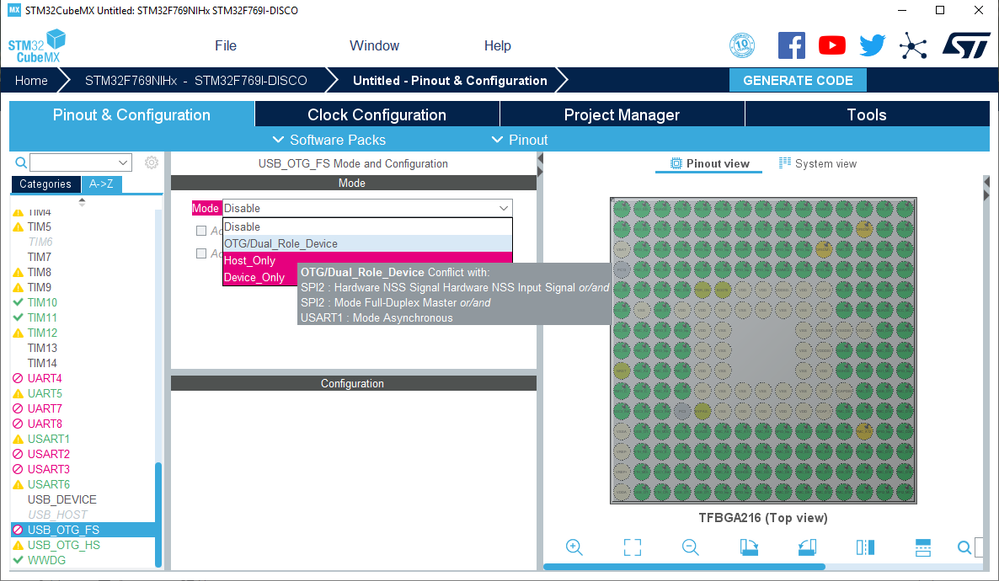The image size is (999, 581).
Task: Open the peripheral search dropdown arrow
Action: (123, 162)
